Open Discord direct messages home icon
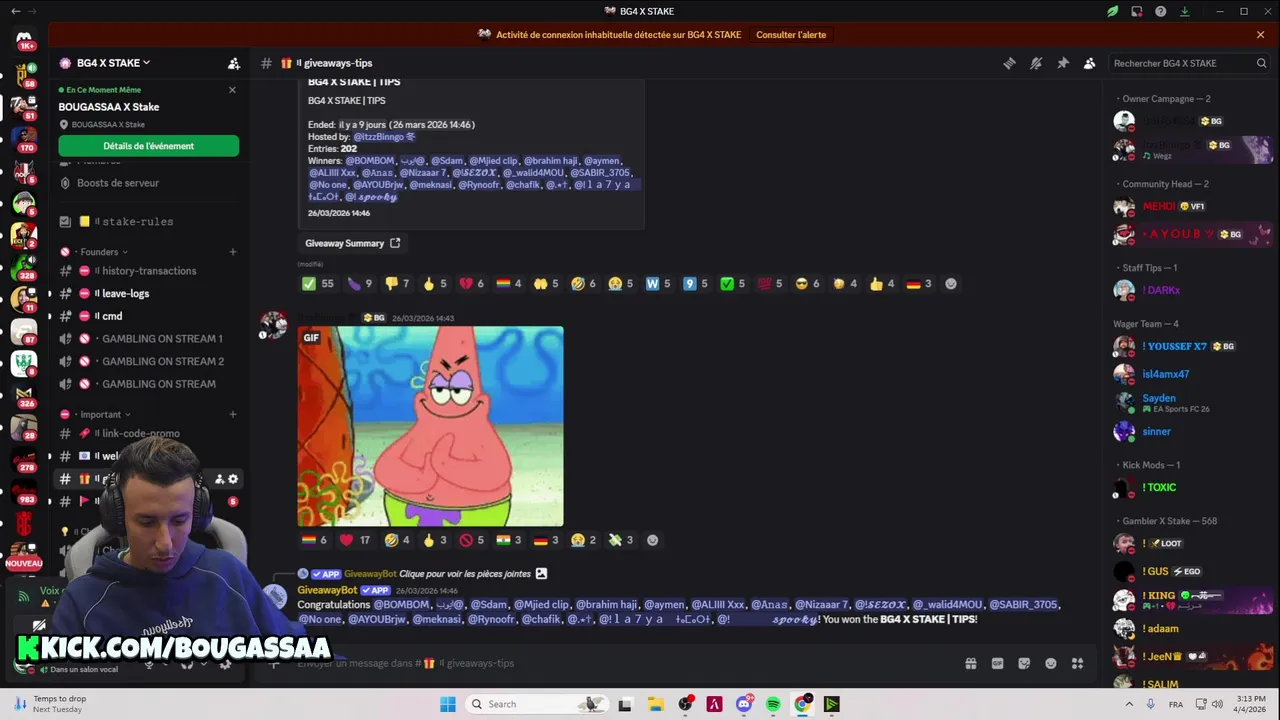 tap(24, 40)
